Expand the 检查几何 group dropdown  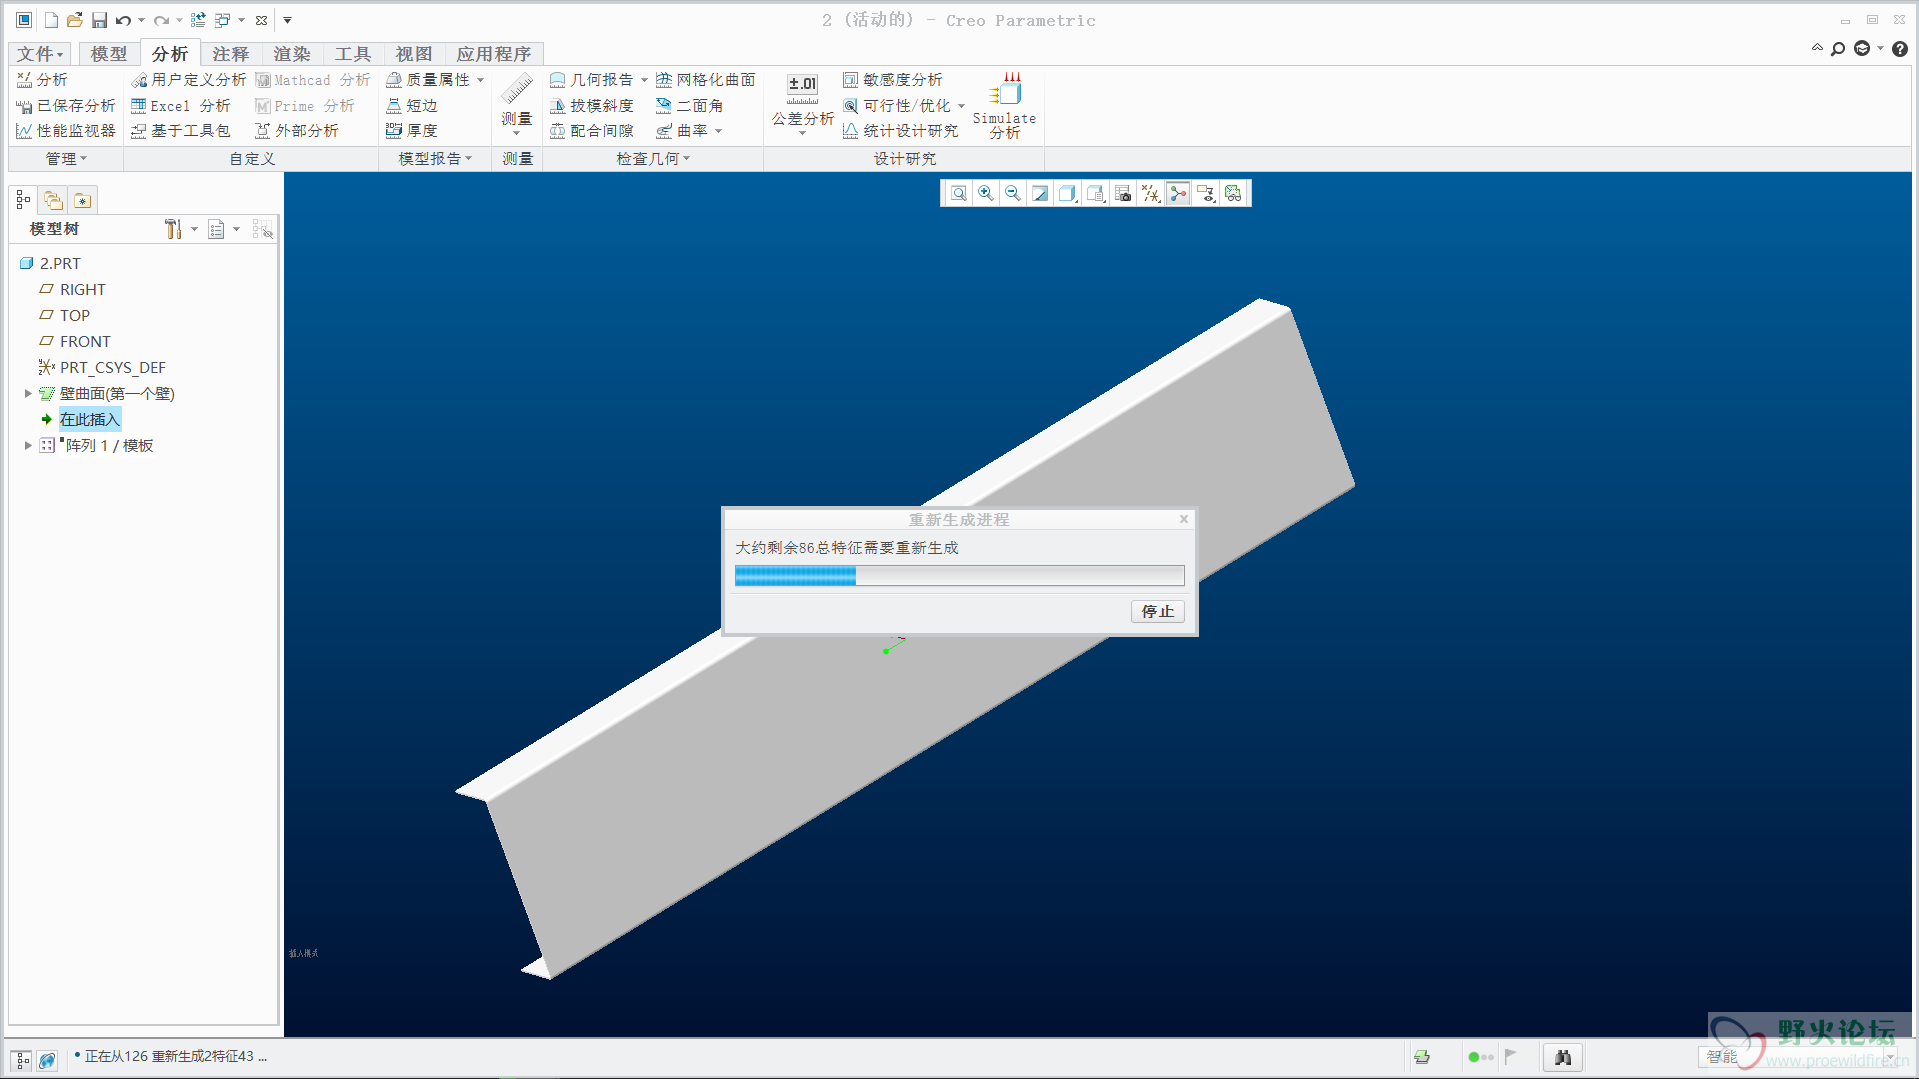[653, 159]
